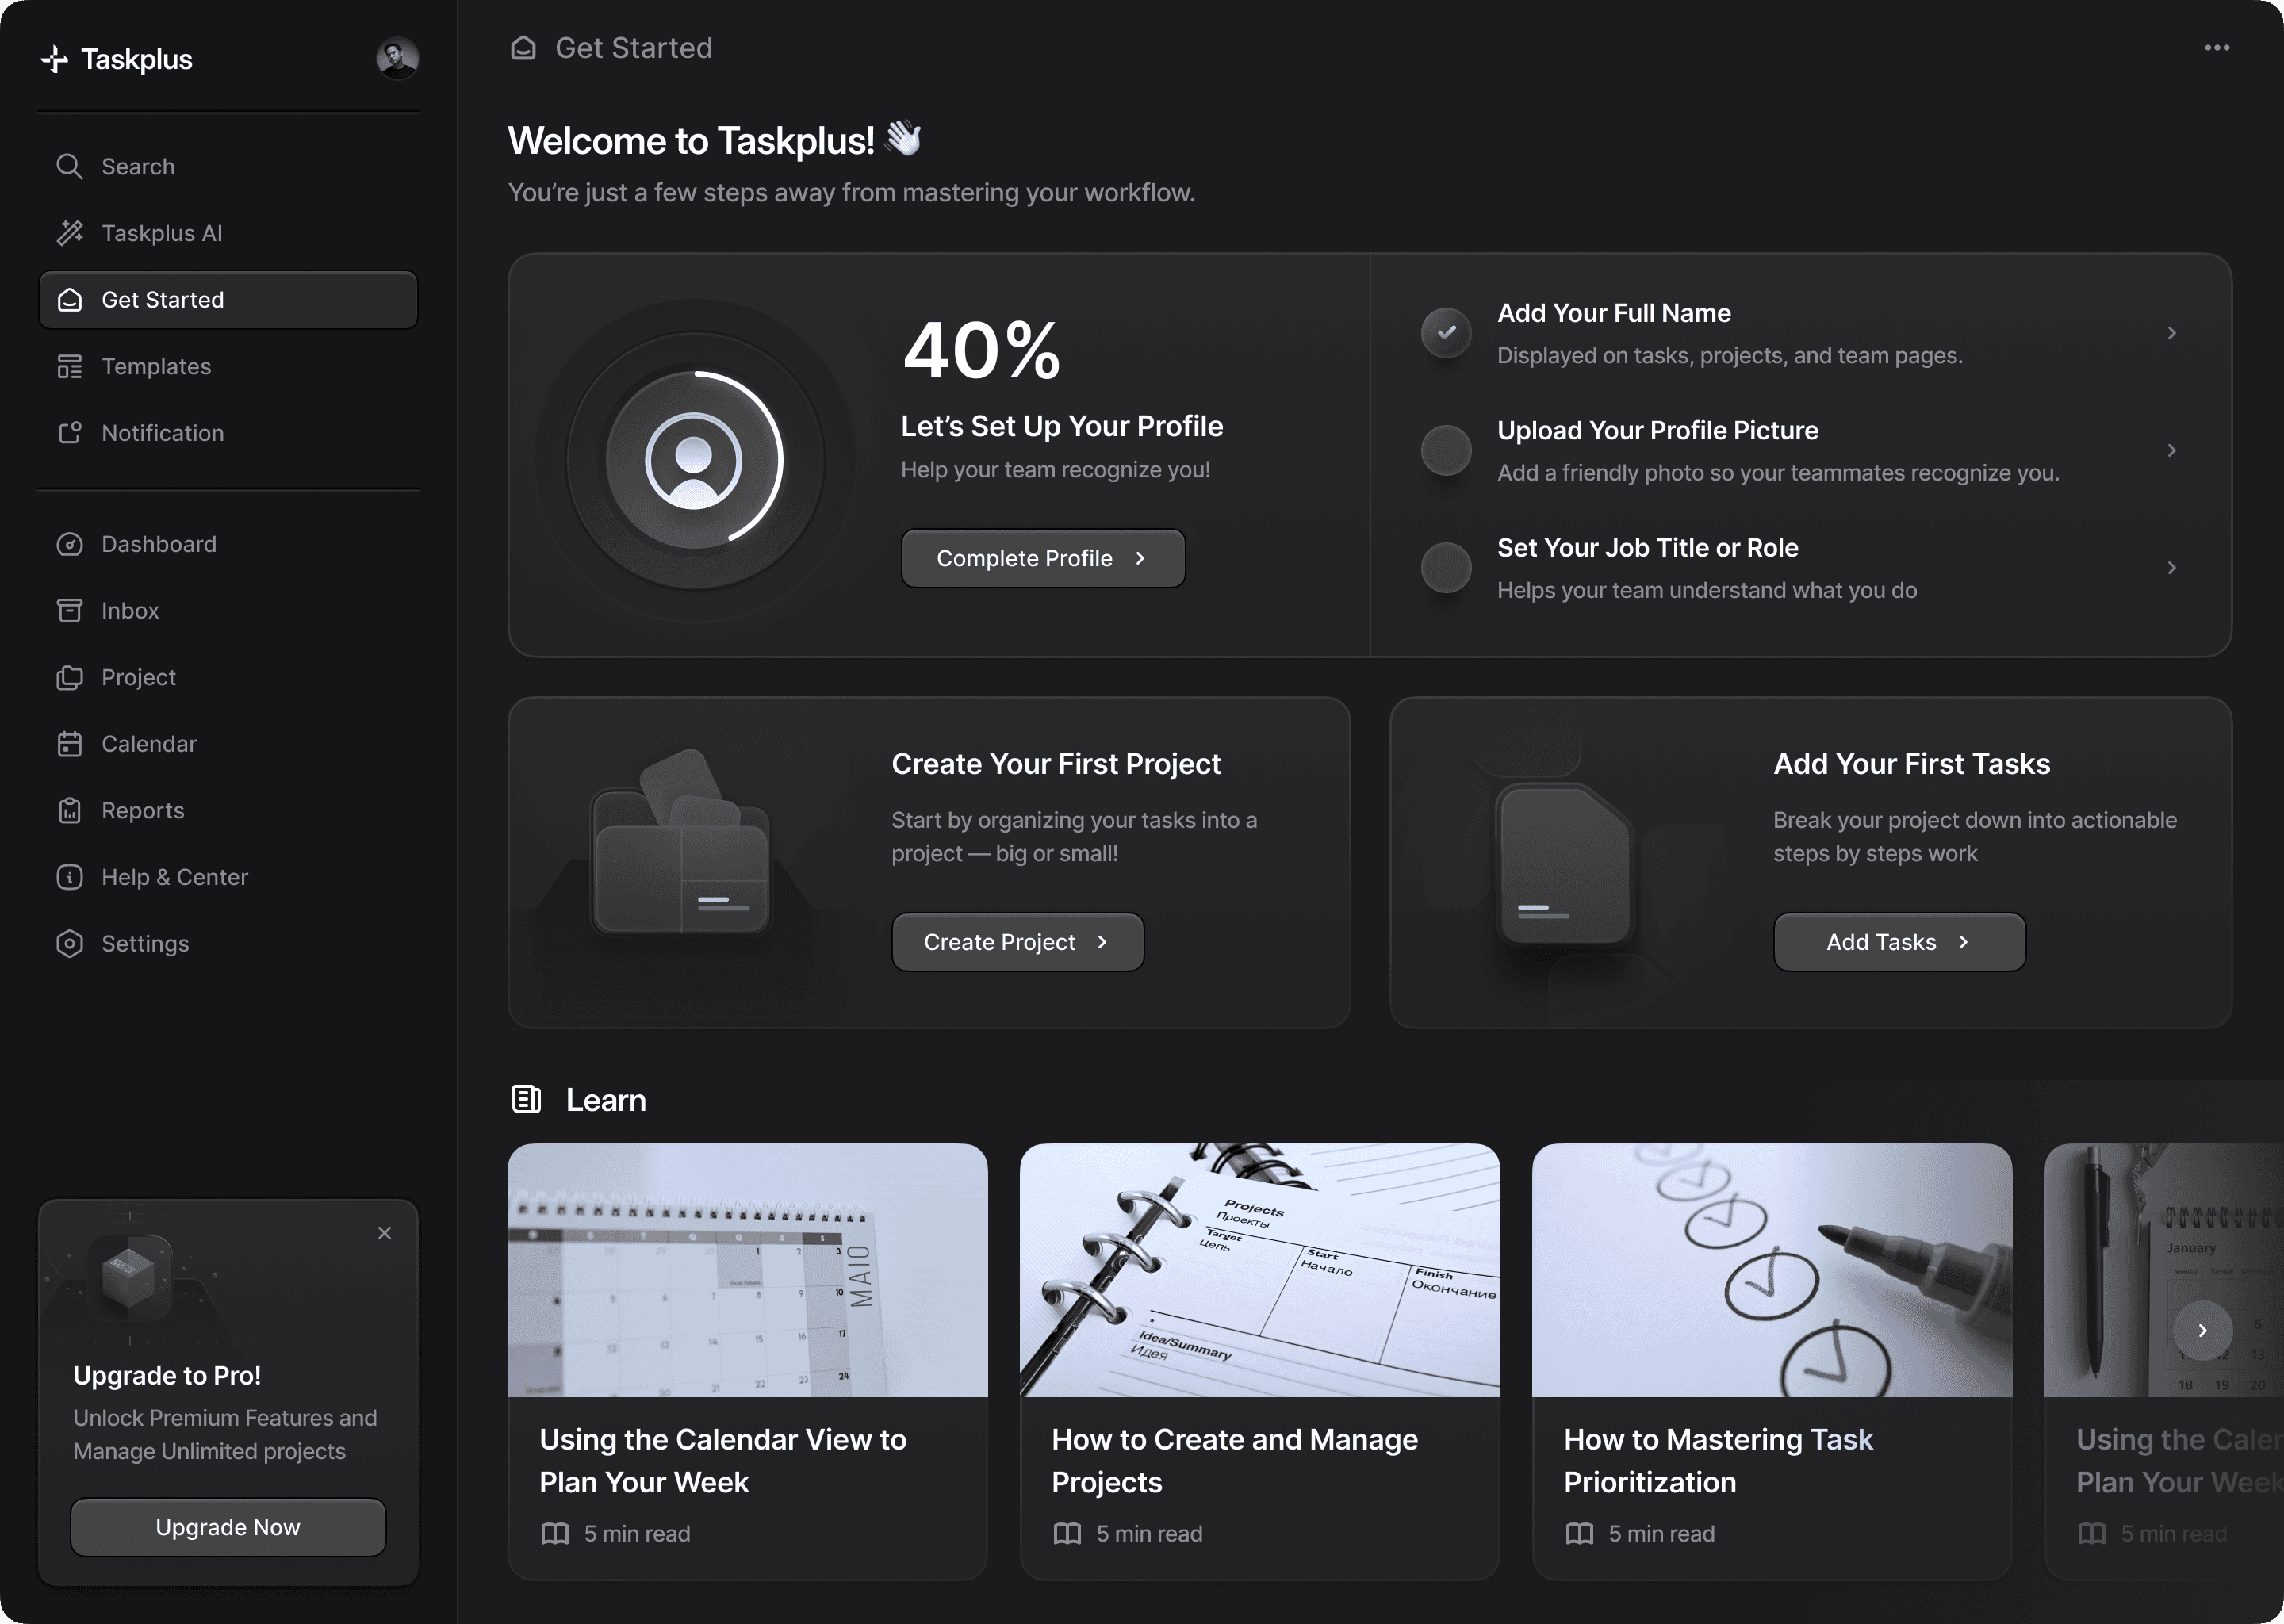Image resolution: width=2284 pixels, height=1624 pixels.
Task: Click the Search magnifier icon in sidebar
Action: coord(69,166)
